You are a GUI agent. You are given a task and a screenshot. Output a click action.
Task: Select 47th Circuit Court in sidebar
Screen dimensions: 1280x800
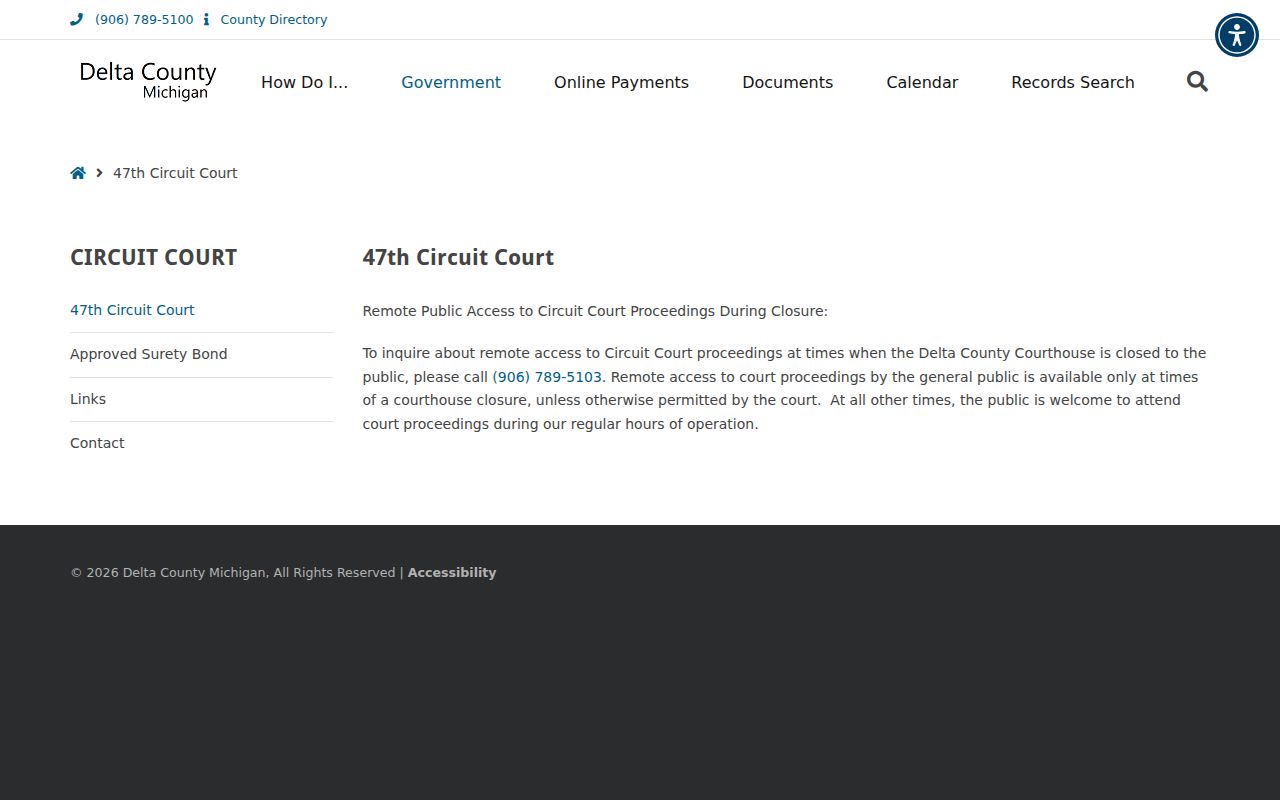(x=132, y=310)
